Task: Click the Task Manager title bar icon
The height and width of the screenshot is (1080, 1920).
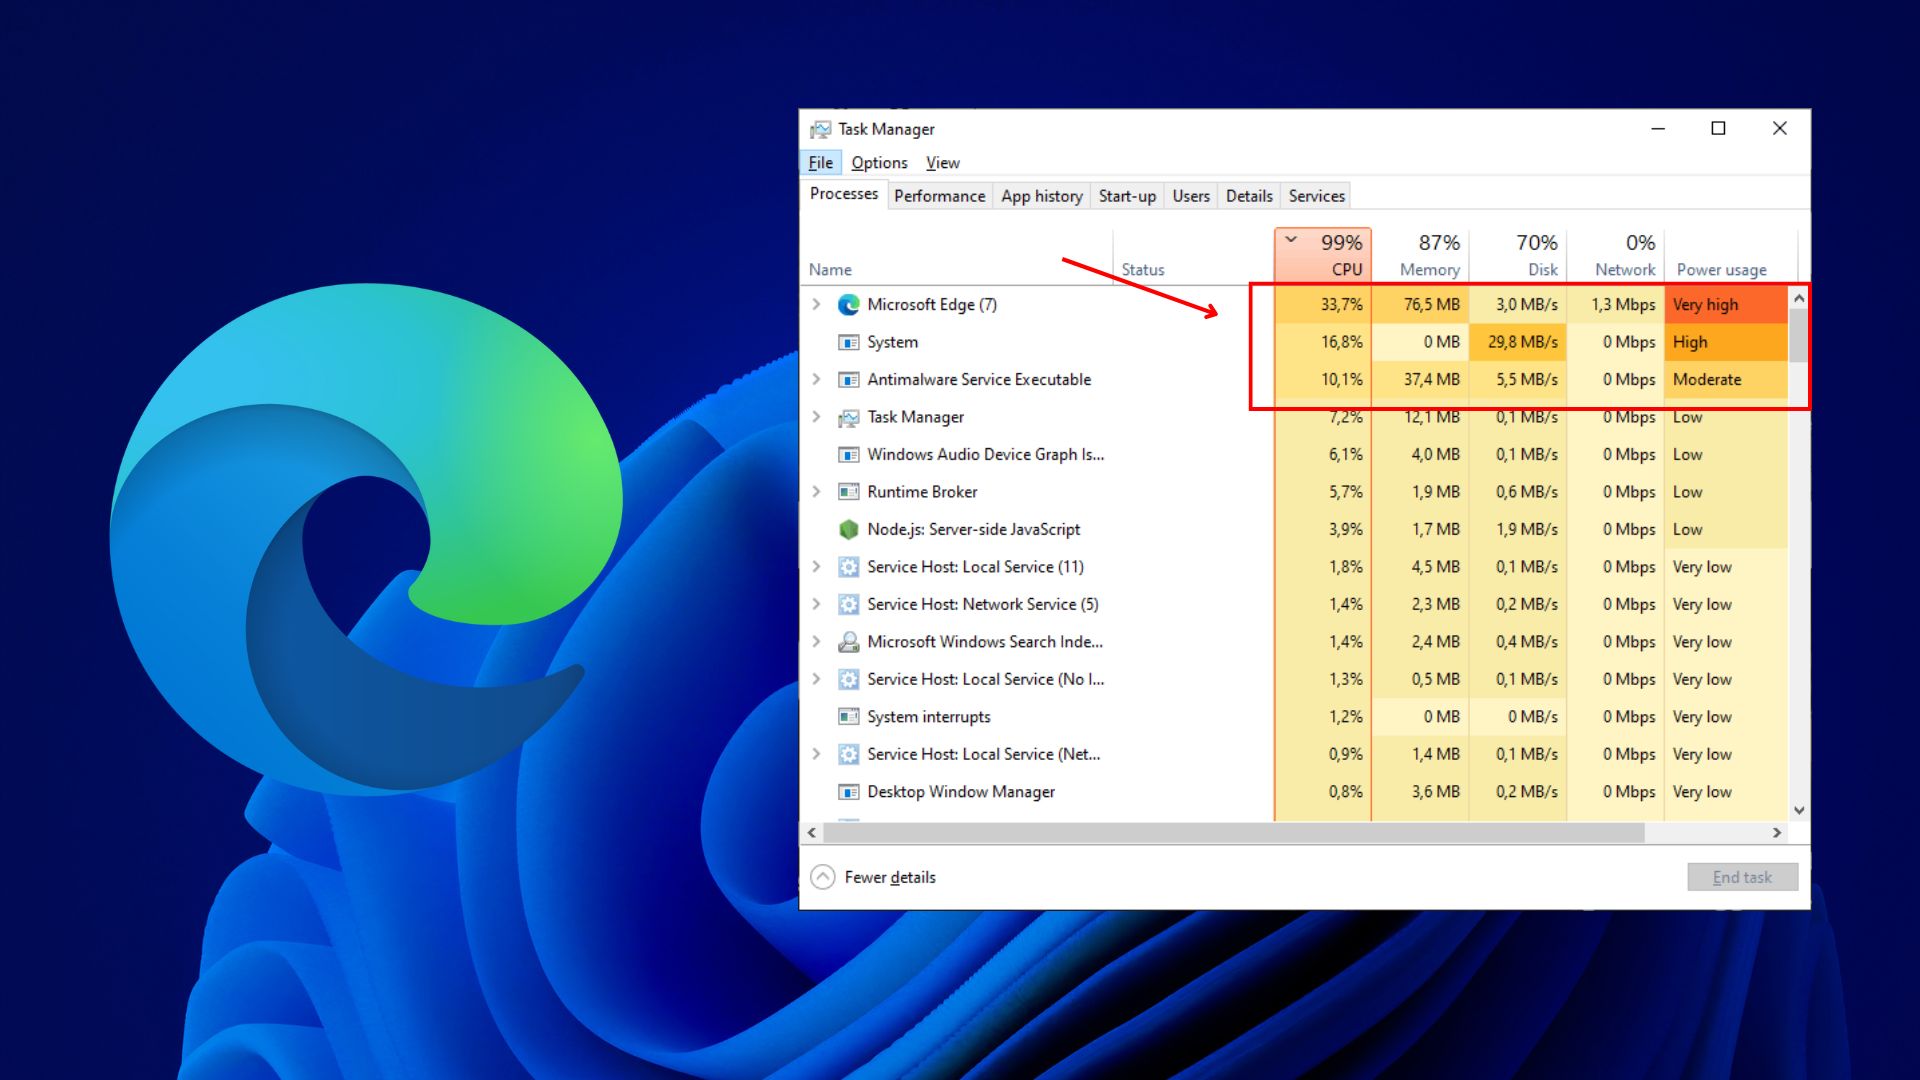Action: pyautogui.click(x=821, y=129)
